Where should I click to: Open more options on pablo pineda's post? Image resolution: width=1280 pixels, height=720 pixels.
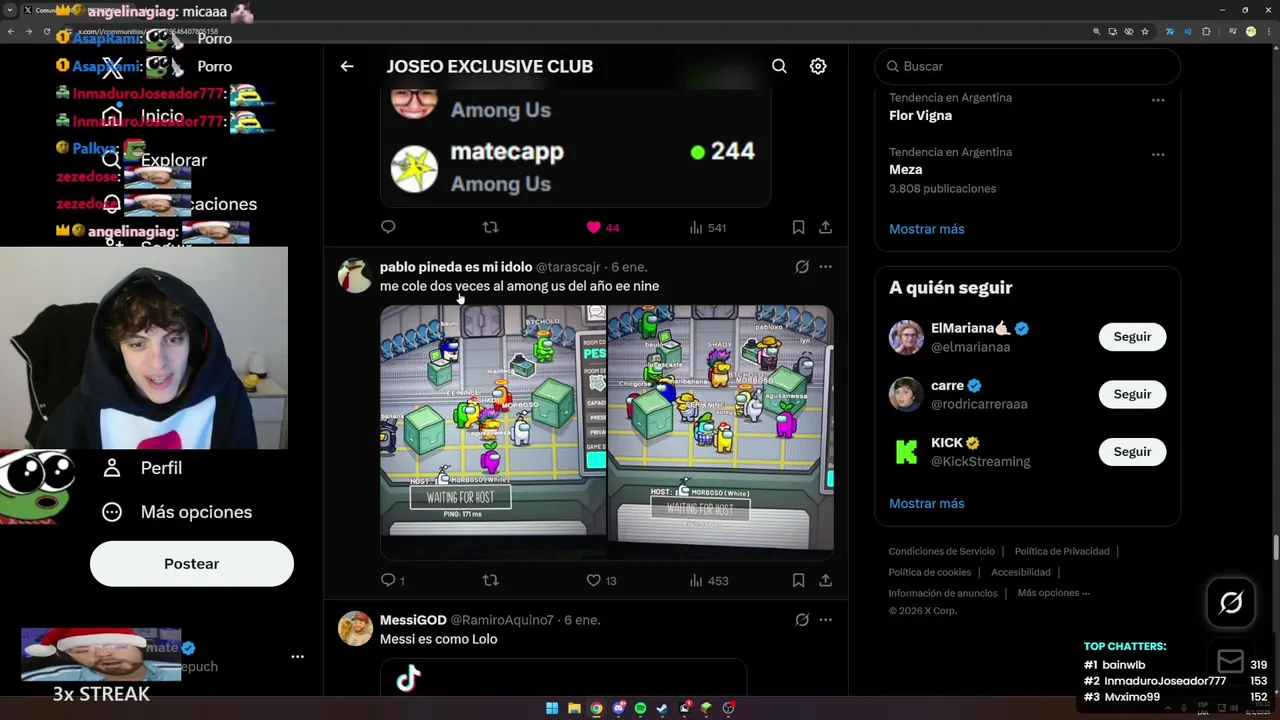click(x=825, y=267)
